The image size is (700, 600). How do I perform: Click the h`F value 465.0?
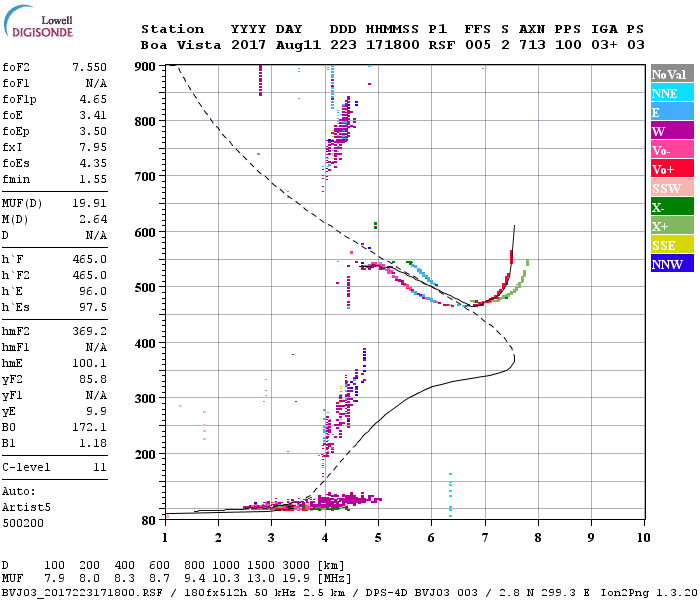89,259
